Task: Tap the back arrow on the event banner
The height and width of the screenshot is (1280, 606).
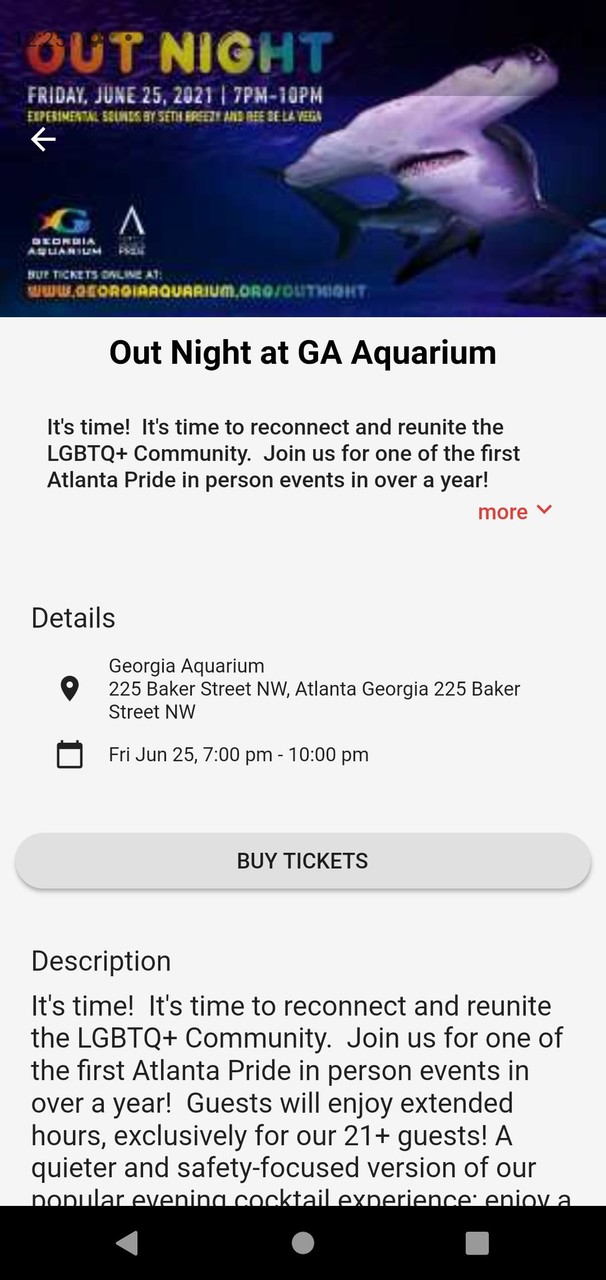Action: coord(43,140)
